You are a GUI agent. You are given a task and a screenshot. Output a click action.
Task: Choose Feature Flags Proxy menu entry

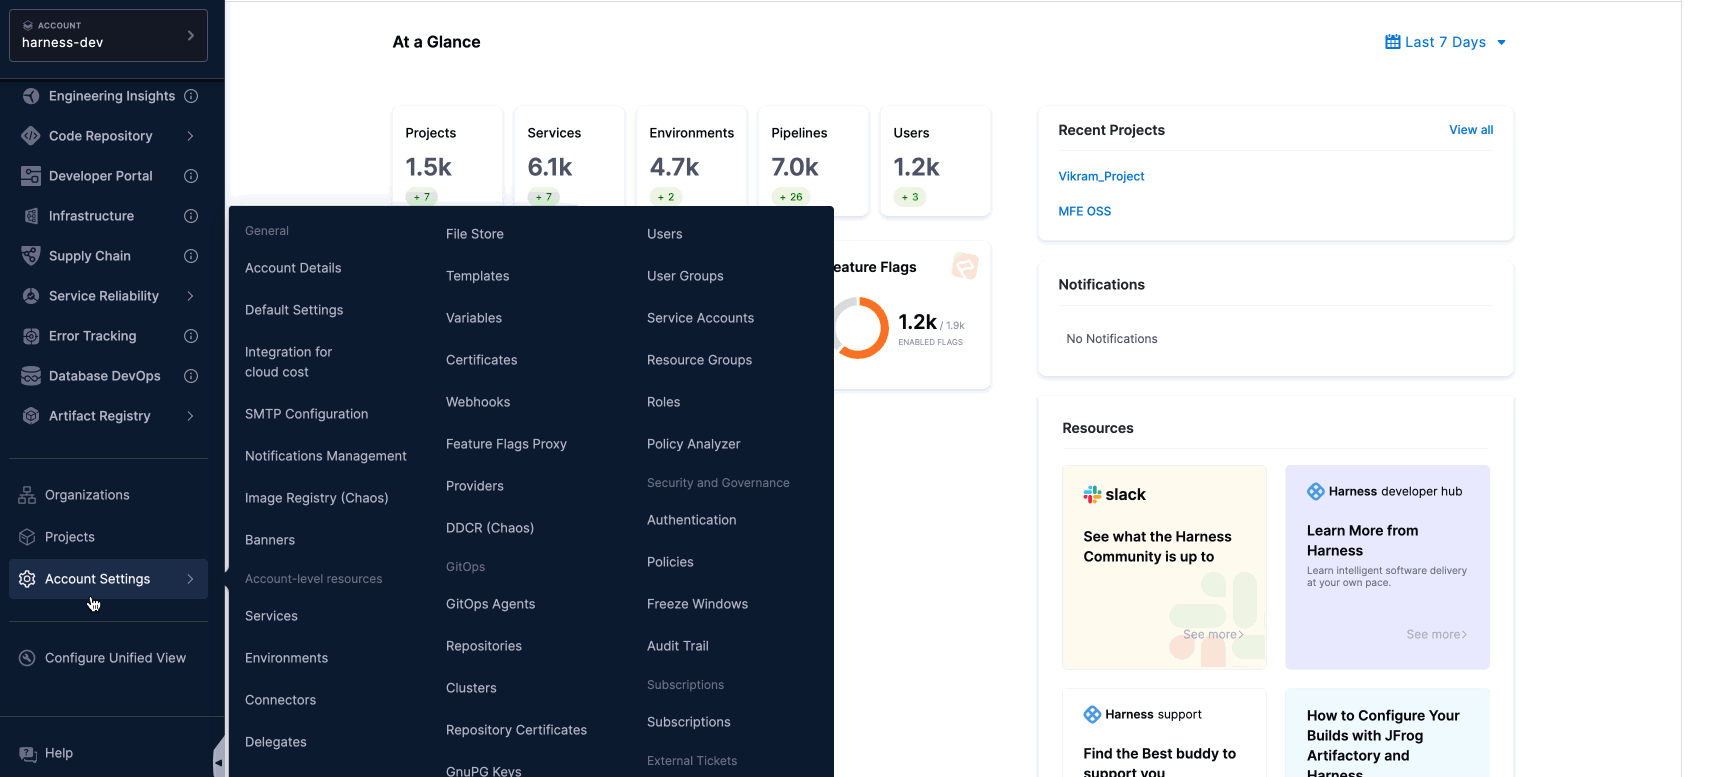[x=506, y=444]
